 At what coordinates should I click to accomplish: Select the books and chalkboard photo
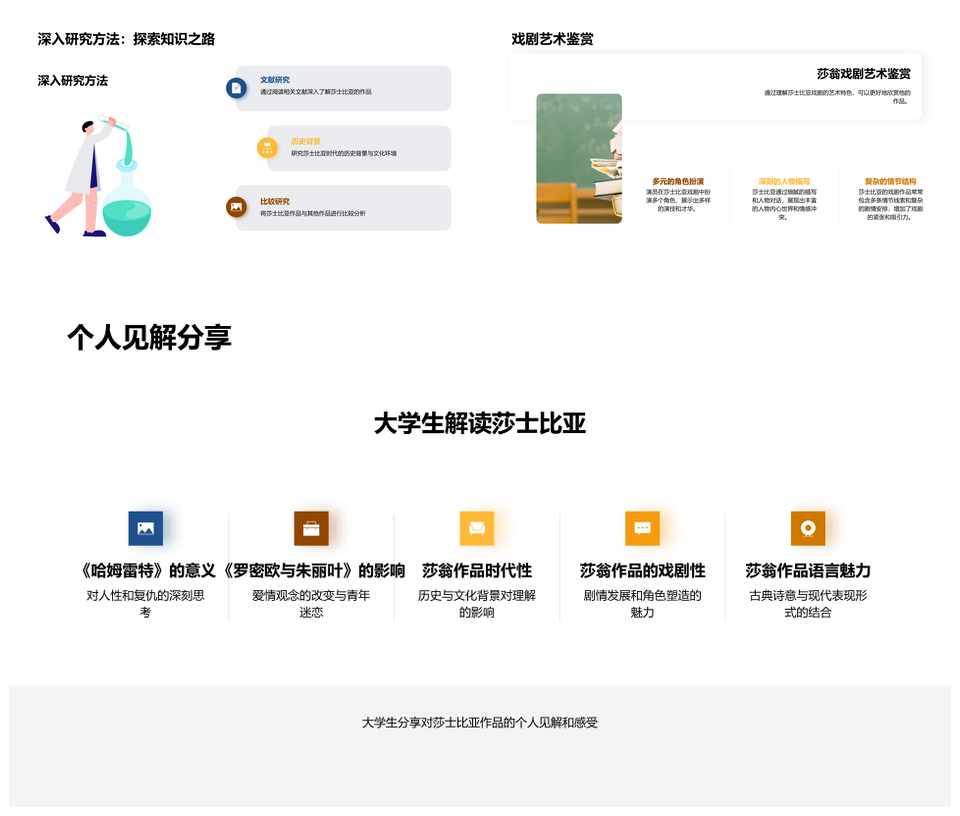(x=579, y=158)
